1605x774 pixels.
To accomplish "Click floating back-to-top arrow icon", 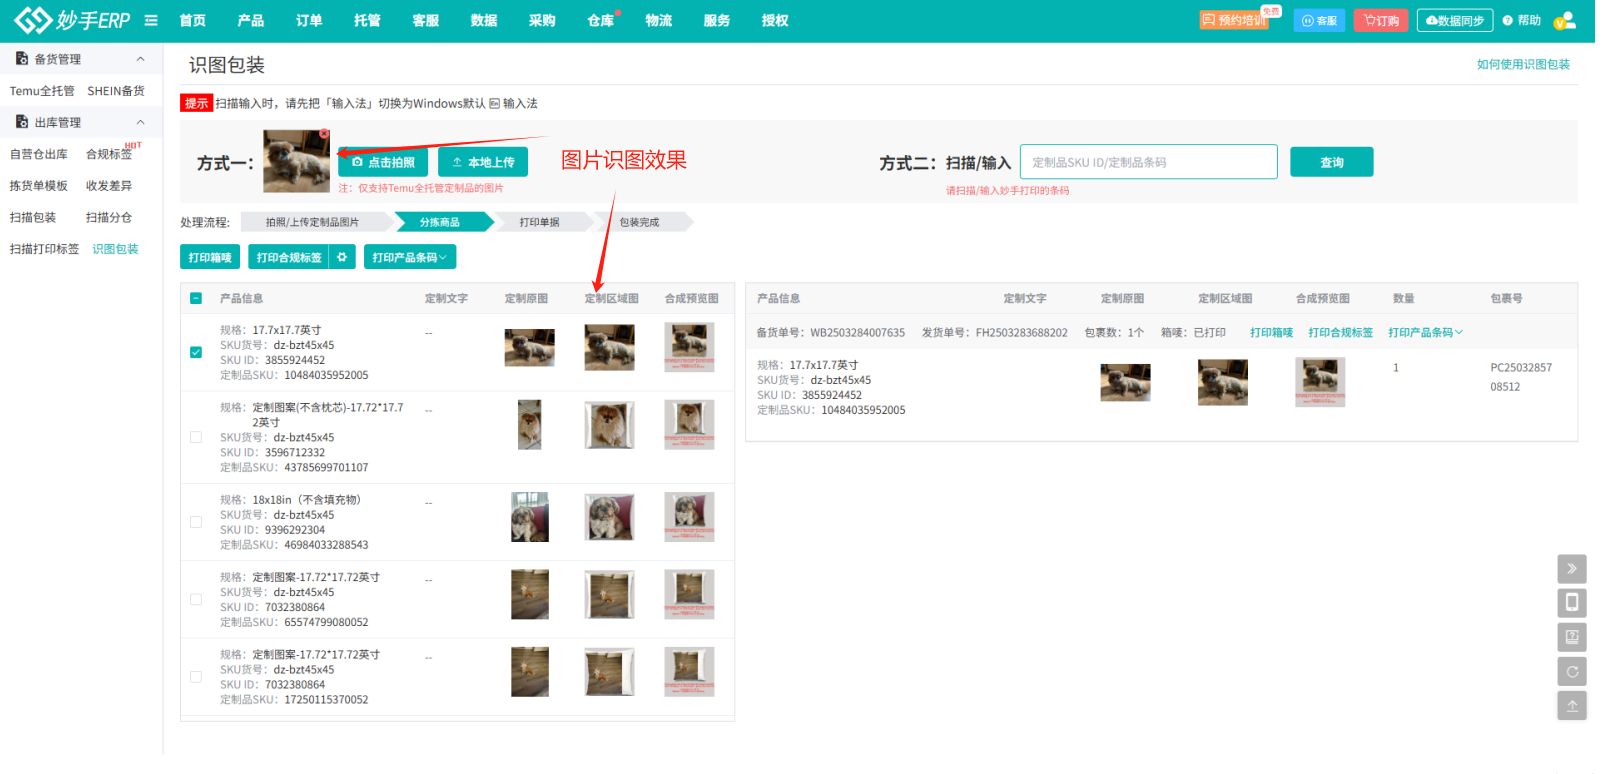I will pyautogui.click(x=1571, y=705).
